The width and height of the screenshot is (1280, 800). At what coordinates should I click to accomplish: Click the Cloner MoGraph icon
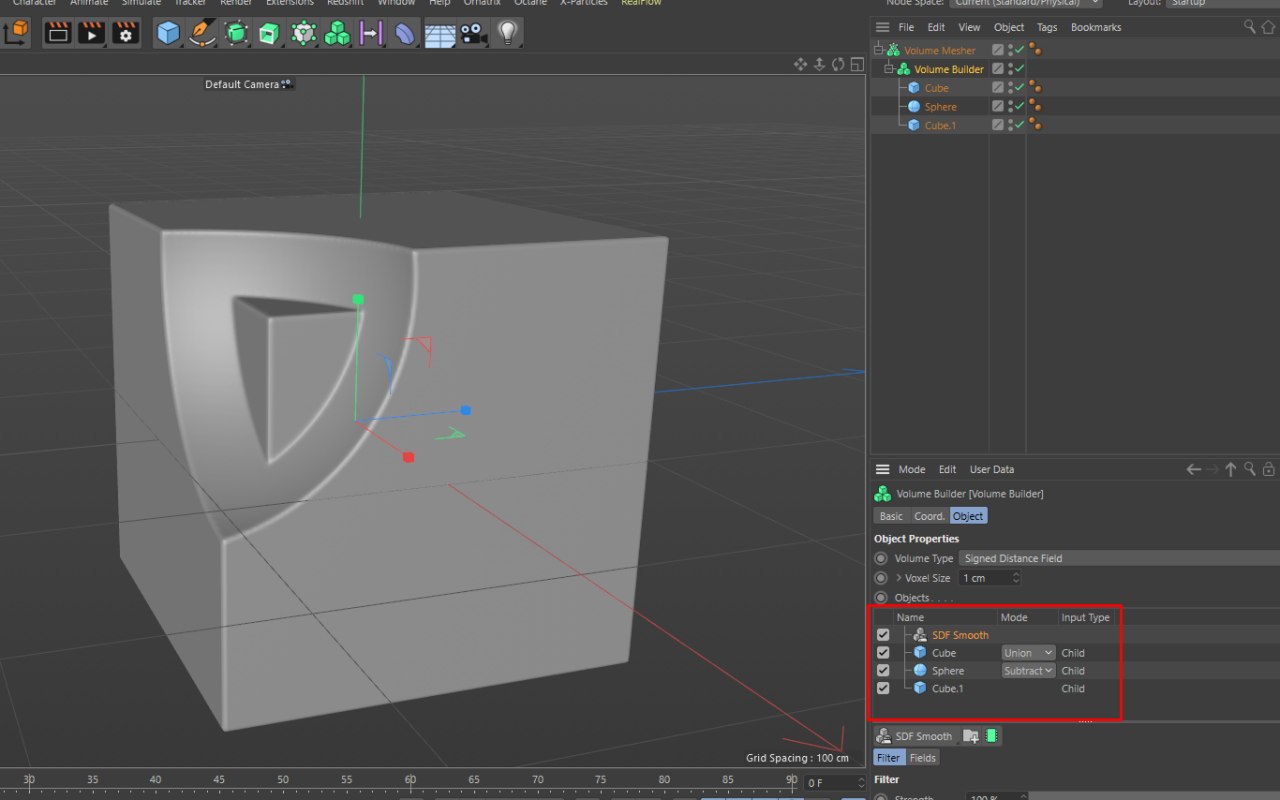click(303, 33)
